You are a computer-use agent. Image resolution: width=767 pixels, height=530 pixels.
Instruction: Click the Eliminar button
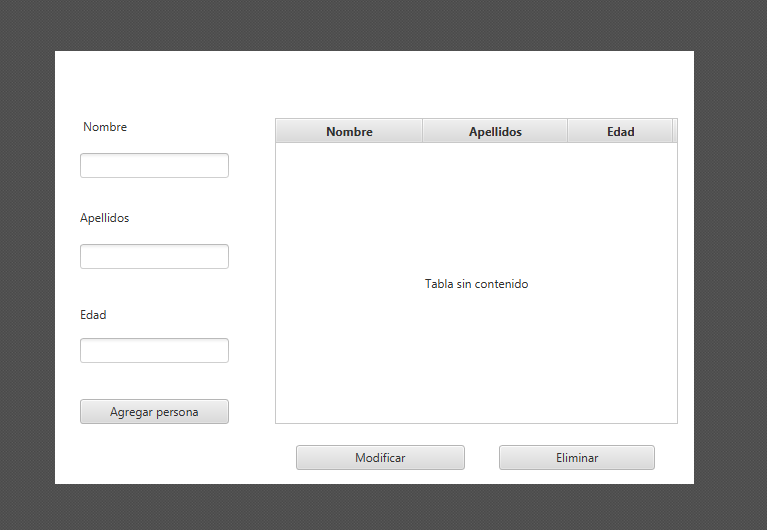[577, 458]
